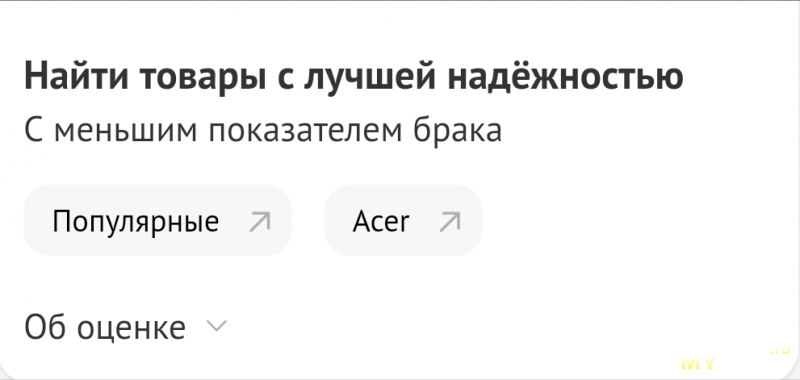Viewport: 800px width, 380px height.
Task: Show rating details via the downward chevron
Action: [217, 325]
